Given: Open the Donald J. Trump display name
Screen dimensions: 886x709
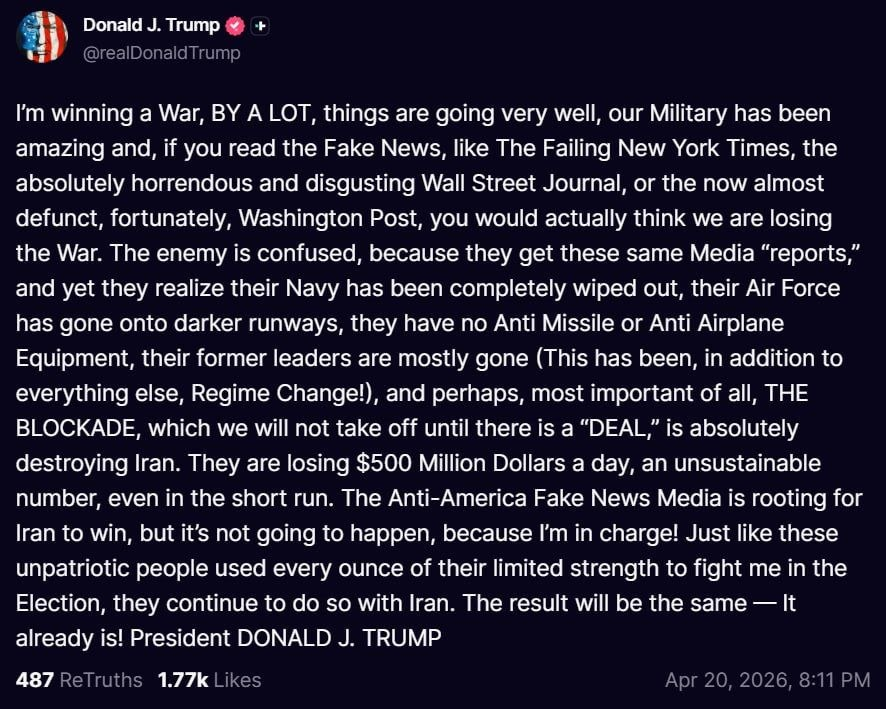Looking at the screenshot, I should point(153,27).
